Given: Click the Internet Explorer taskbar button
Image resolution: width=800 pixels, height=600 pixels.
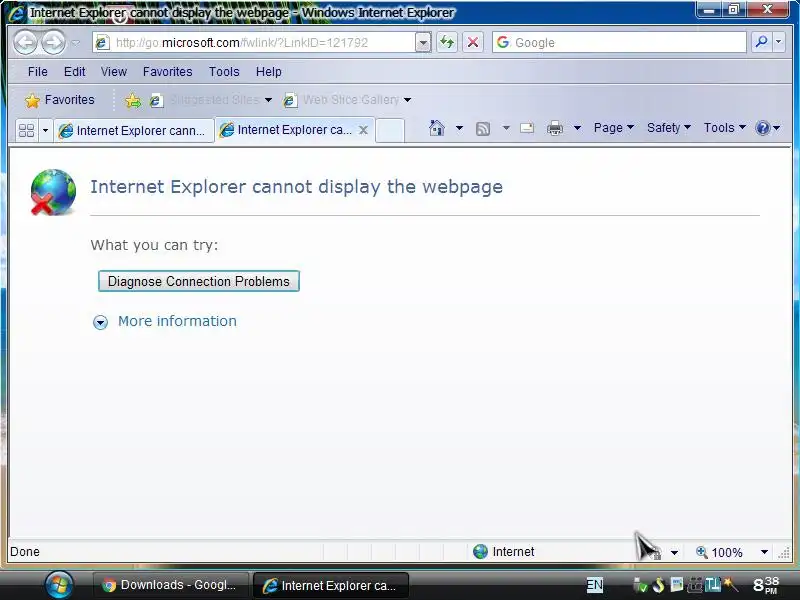Looking at the screenshot, I should point(331,585).
